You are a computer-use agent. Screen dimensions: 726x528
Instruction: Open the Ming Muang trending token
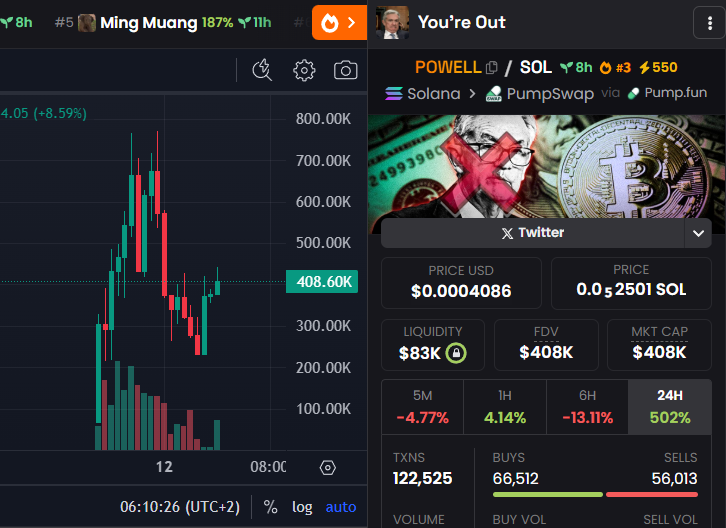[163, 23]
